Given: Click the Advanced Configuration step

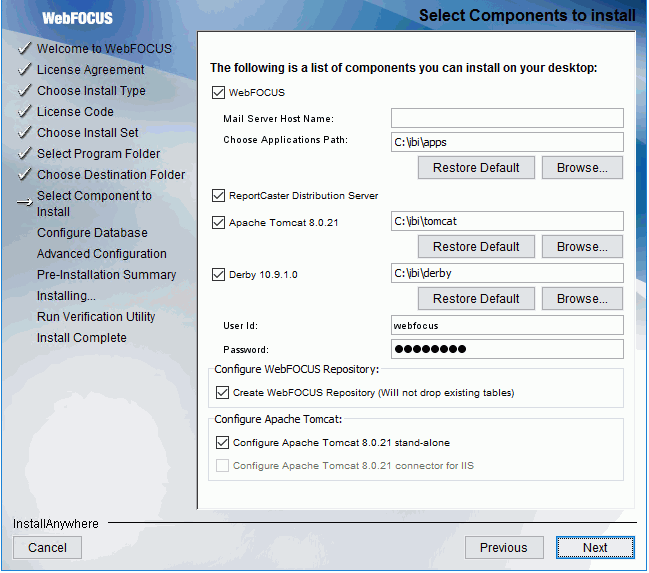Looking at the screenshot, I should point(102,253).
